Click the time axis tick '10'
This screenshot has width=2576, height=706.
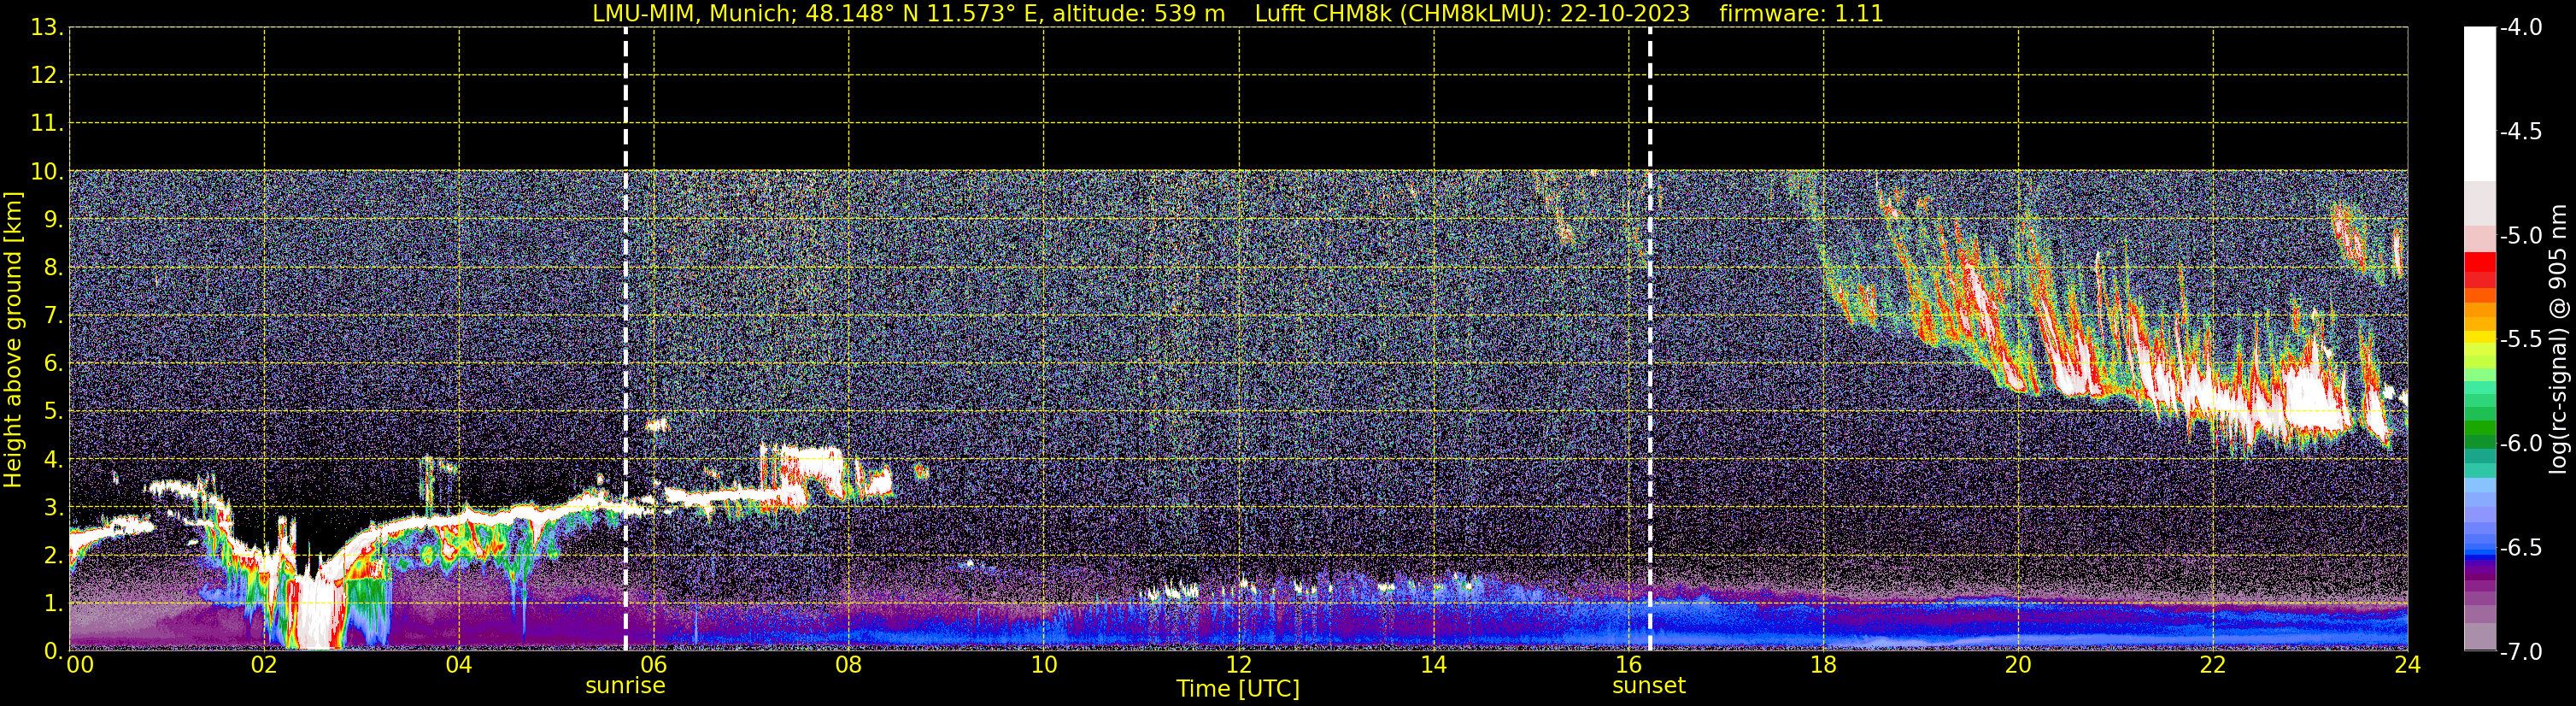click(x=1044, y=665)
